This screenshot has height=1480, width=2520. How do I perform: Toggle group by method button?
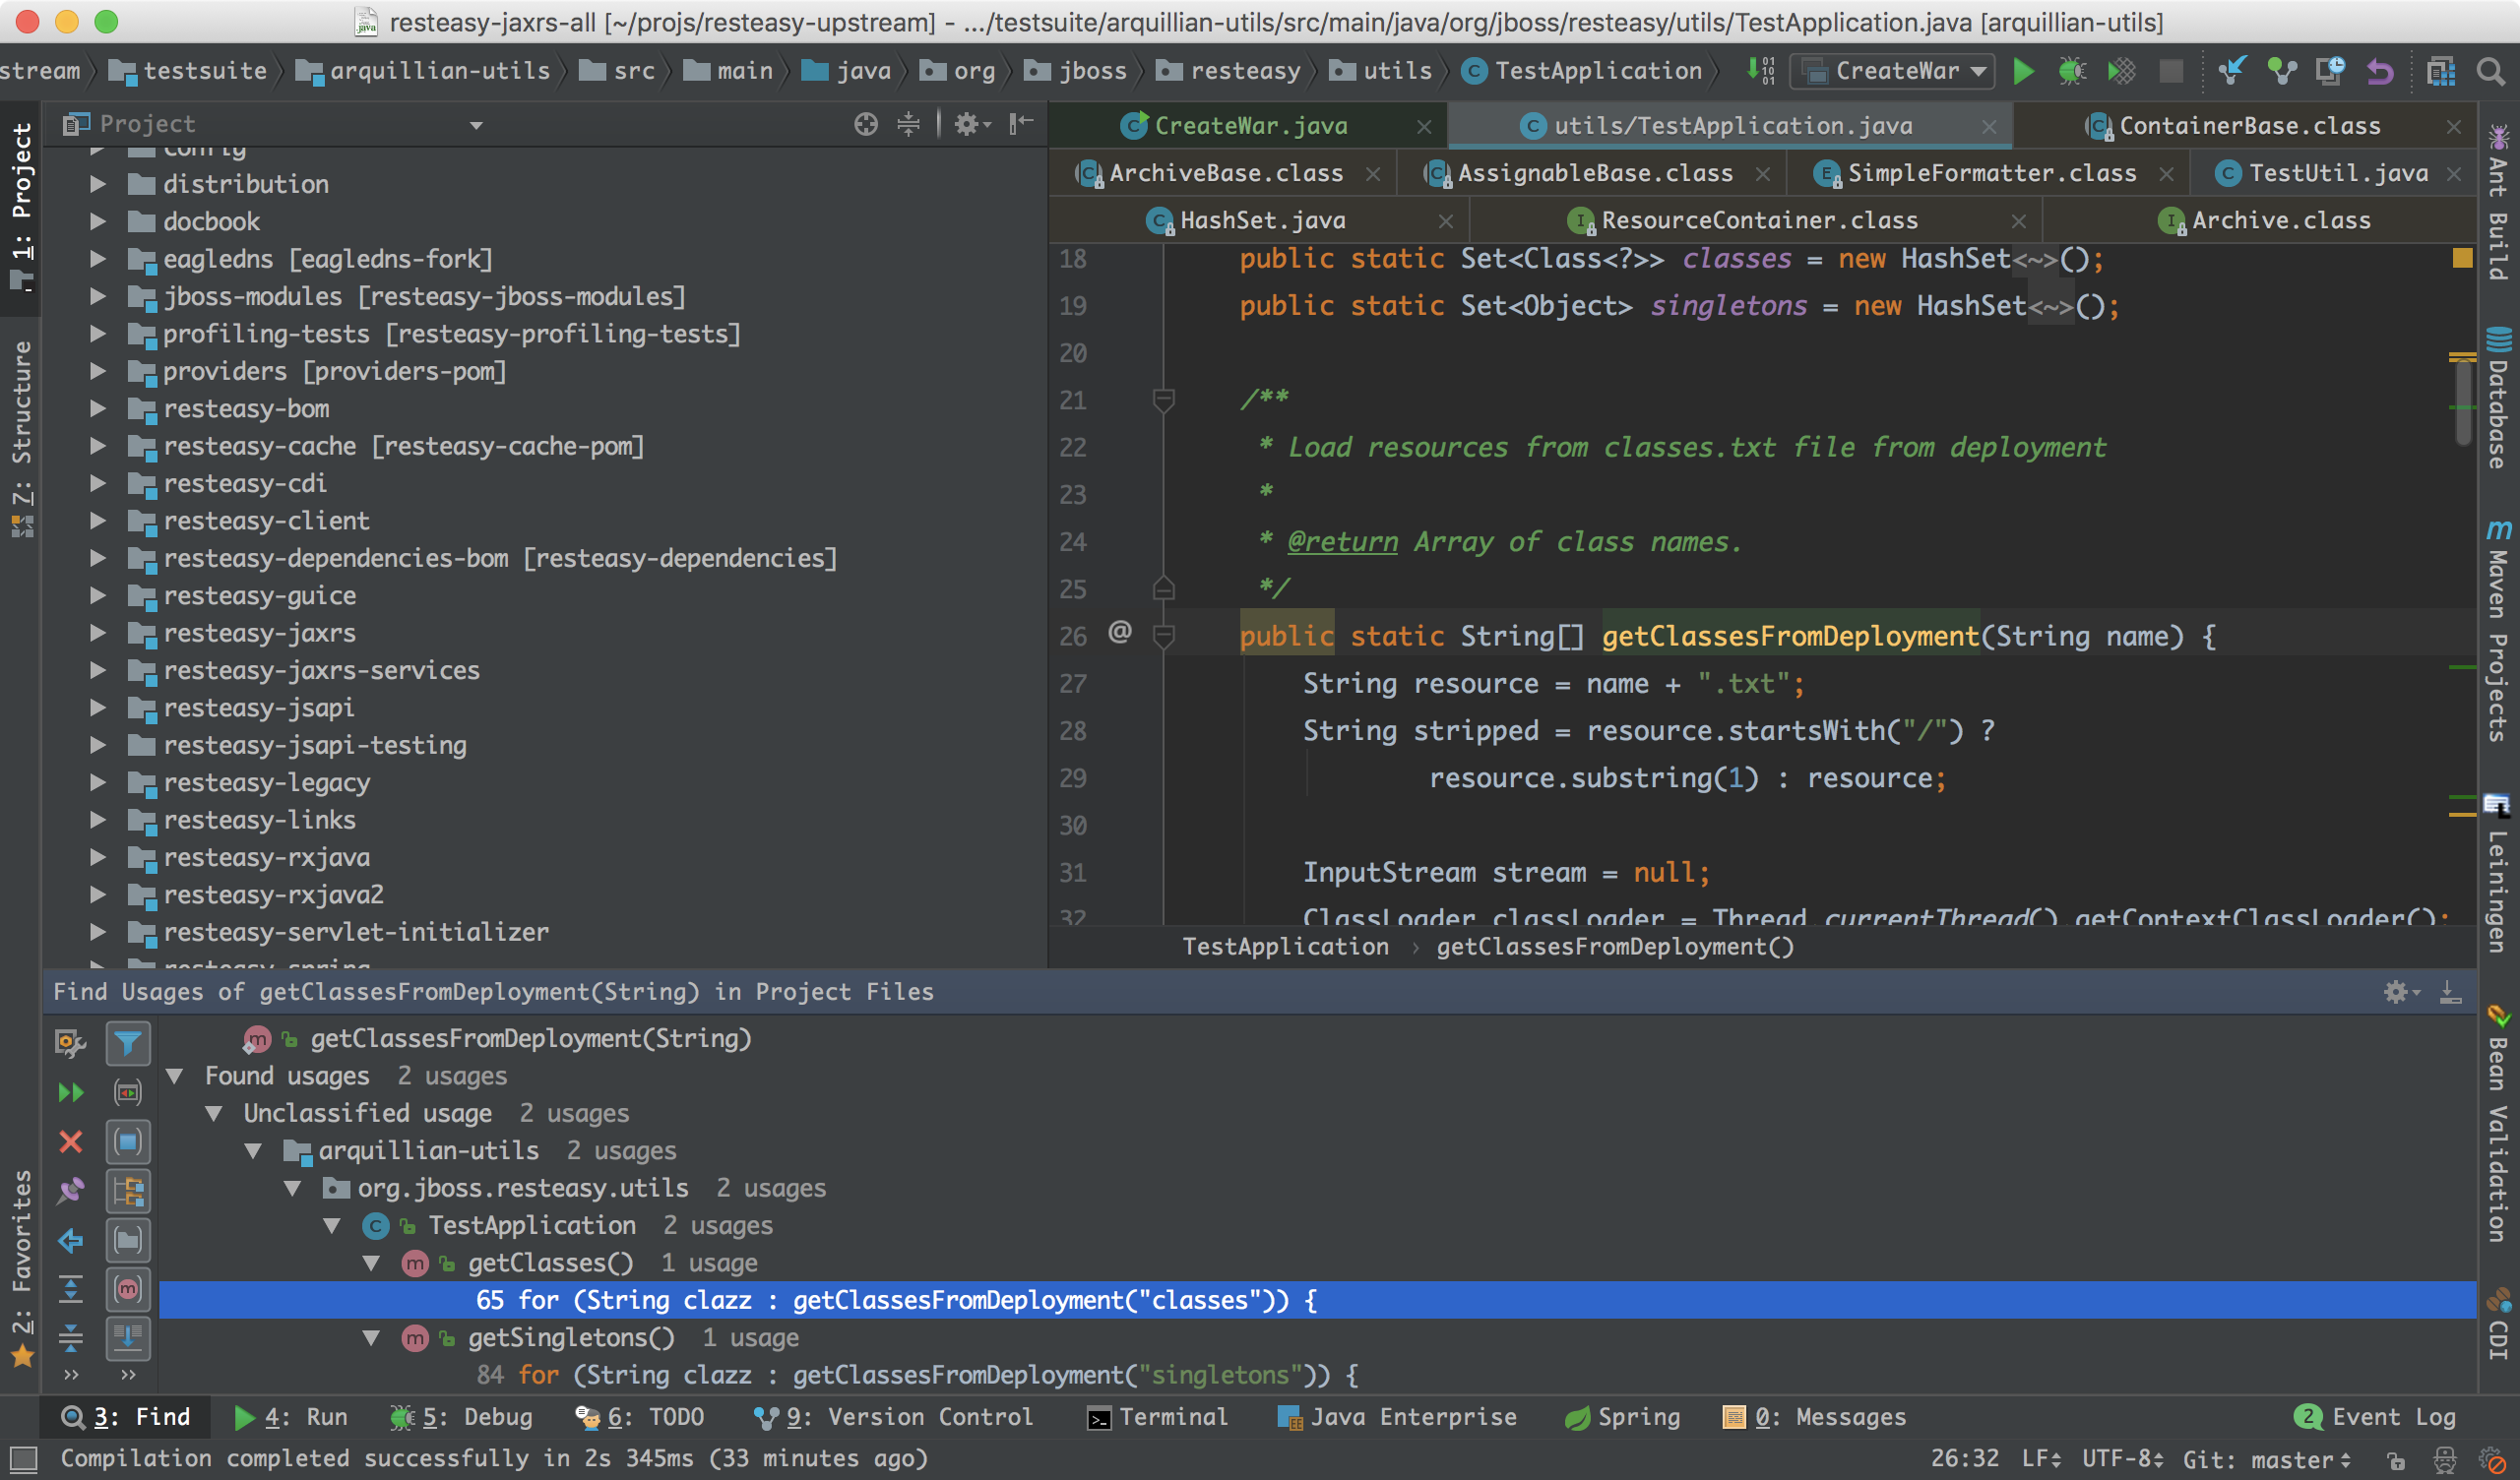128,1289
